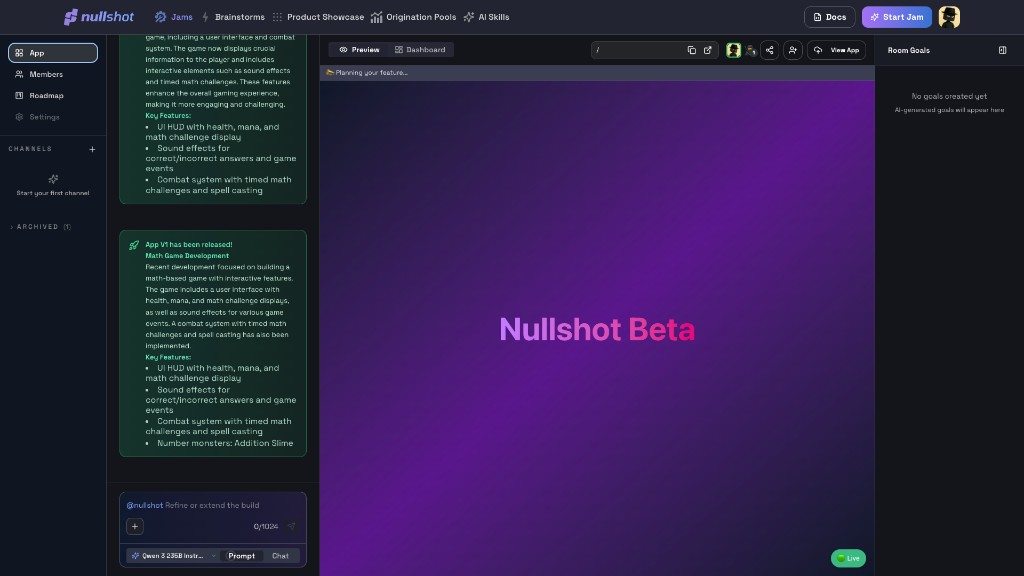Open the Docs button

829,17
